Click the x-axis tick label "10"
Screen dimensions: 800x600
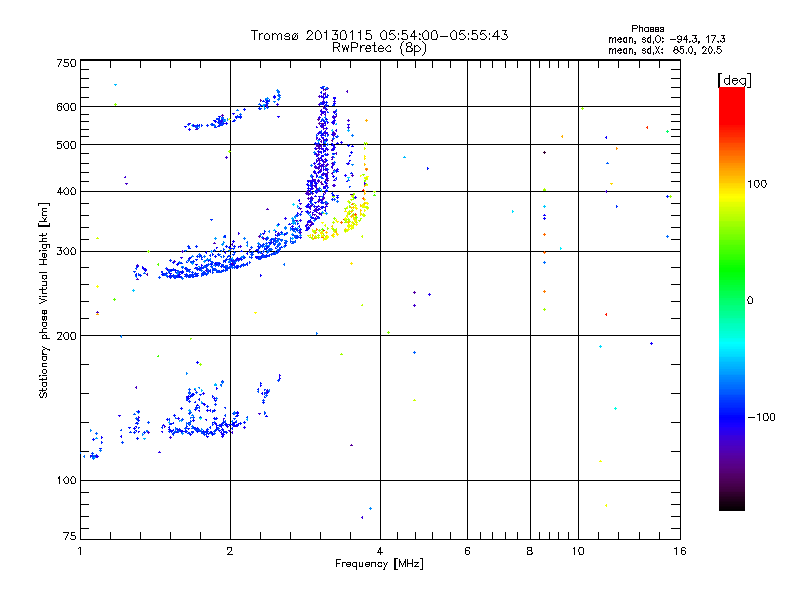[578, 551]
